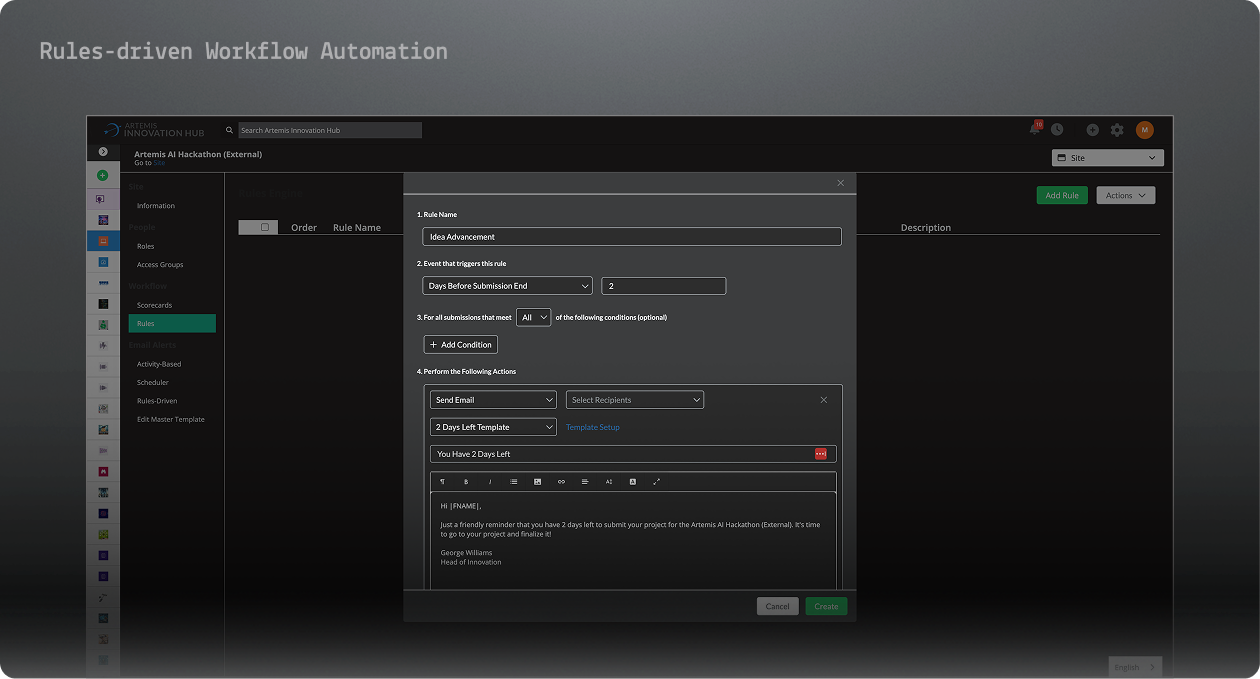Apply italic formatting in the email body toolbar

coord(490,481)
